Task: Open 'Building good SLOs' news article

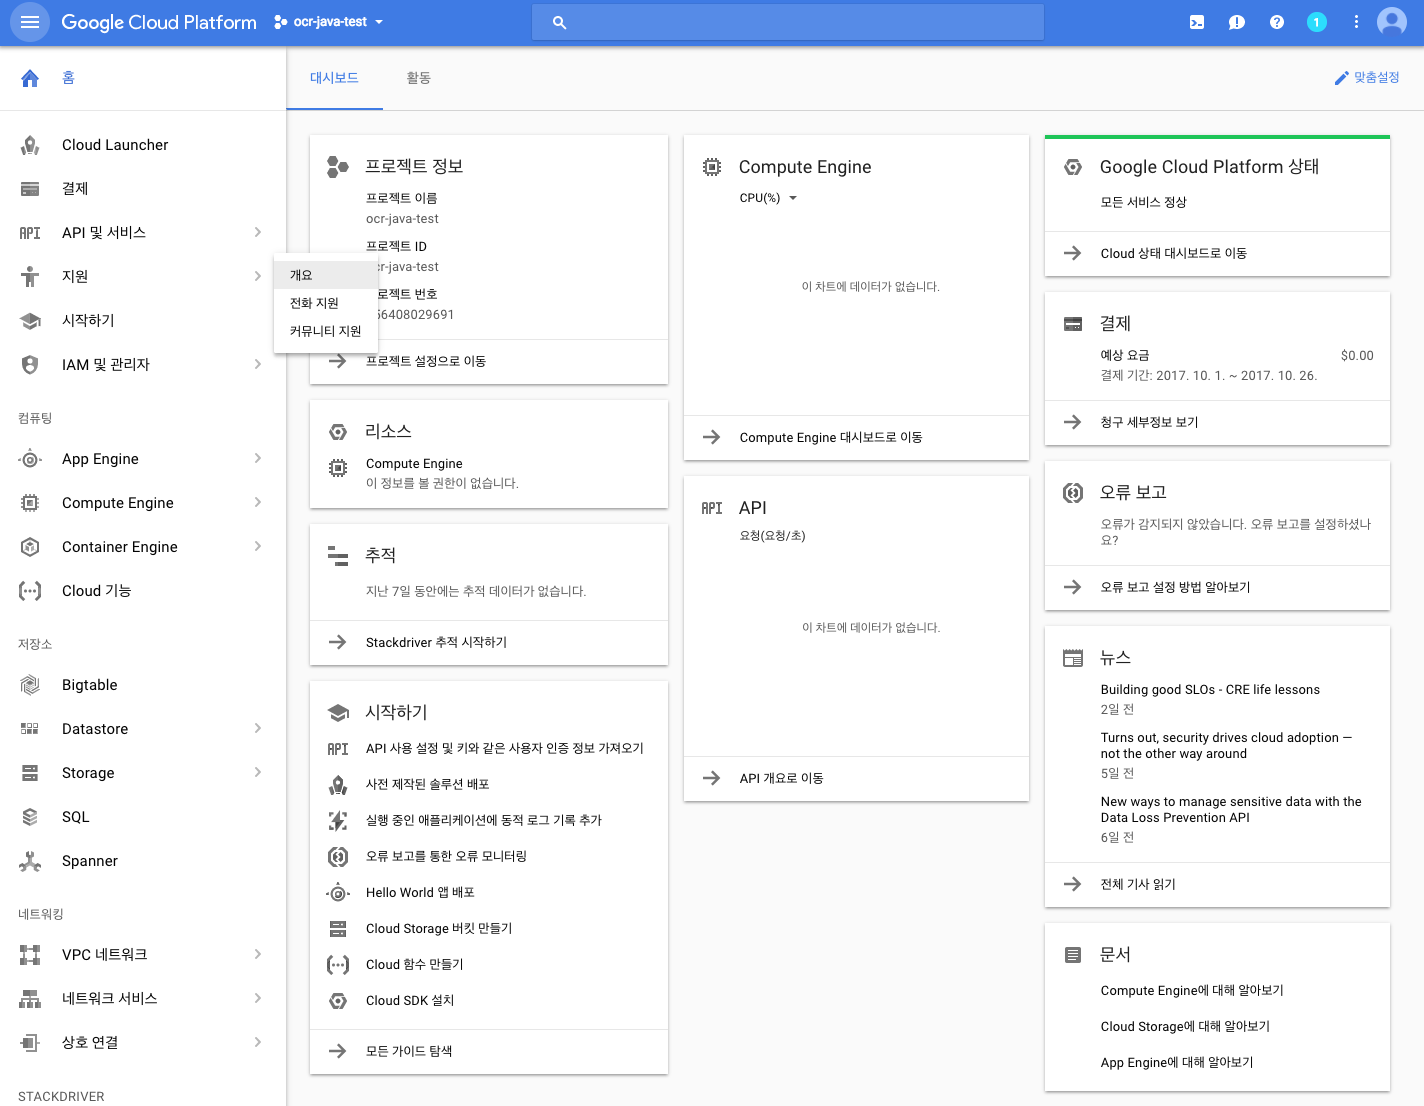Action: coord(1210,690)
